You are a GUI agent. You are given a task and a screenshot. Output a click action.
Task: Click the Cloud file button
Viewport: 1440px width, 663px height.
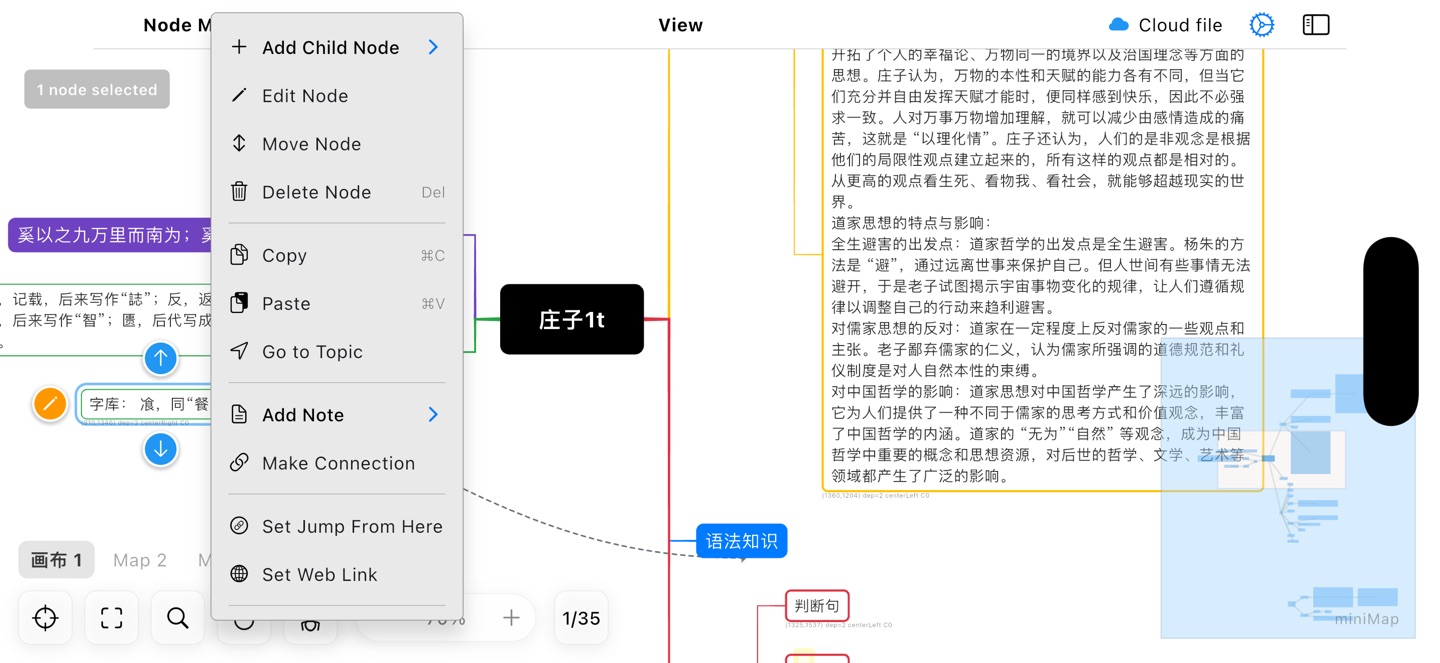[x=1165, y=25]
